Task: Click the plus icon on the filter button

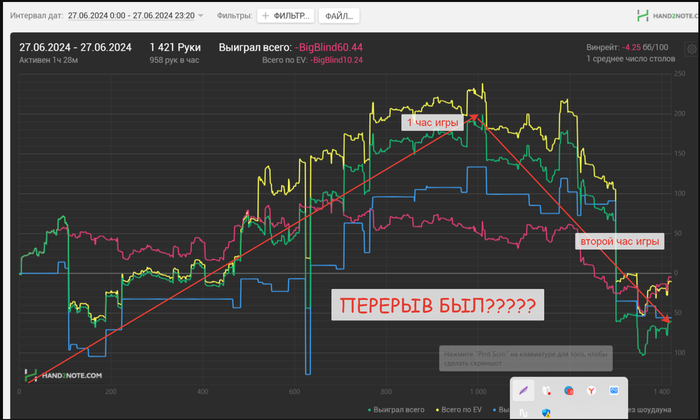Action: 265,16
